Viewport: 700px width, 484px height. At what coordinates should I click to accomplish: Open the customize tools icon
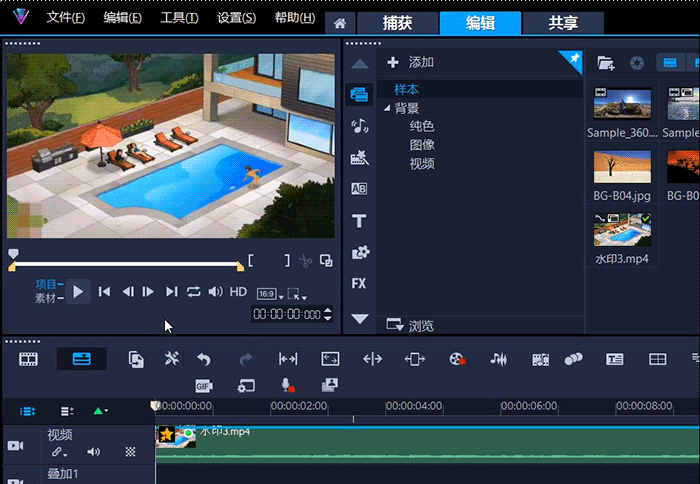(171, 359)
